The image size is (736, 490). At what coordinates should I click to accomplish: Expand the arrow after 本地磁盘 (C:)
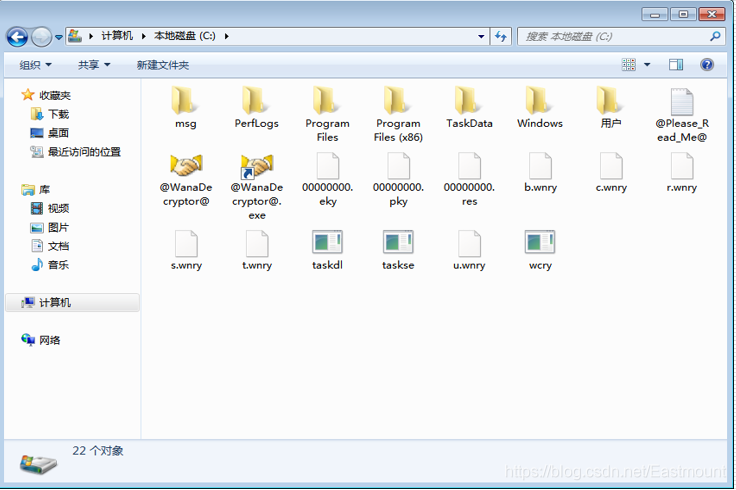tap(226, 36)
